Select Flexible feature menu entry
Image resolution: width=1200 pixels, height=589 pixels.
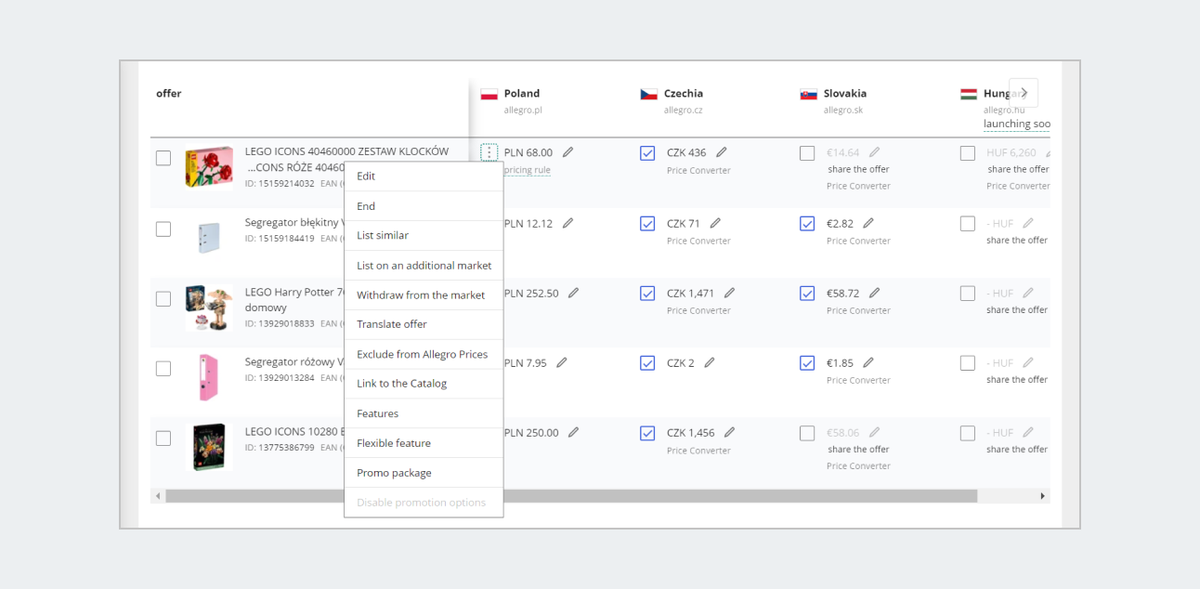[424, 443]
